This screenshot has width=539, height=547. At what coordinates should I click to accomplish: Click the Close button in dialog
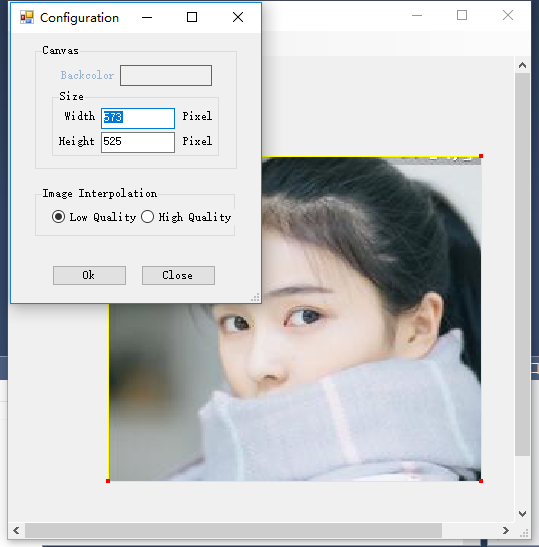tap(178, 275)
